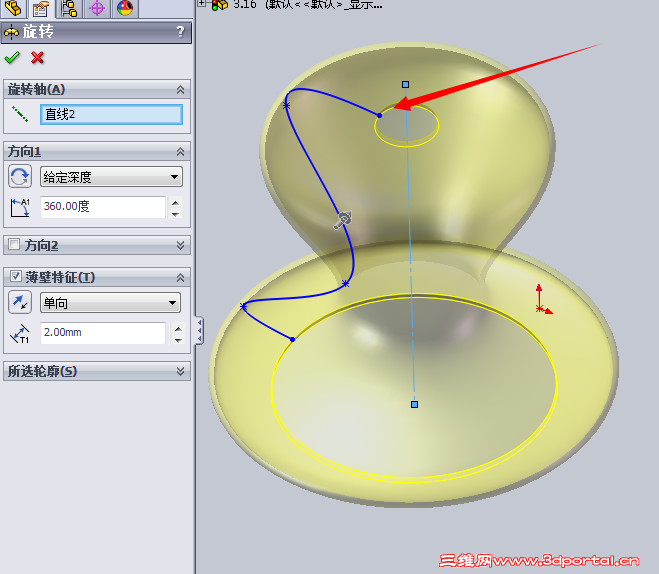Open the ConfigurationManager tab

point(69,8)
